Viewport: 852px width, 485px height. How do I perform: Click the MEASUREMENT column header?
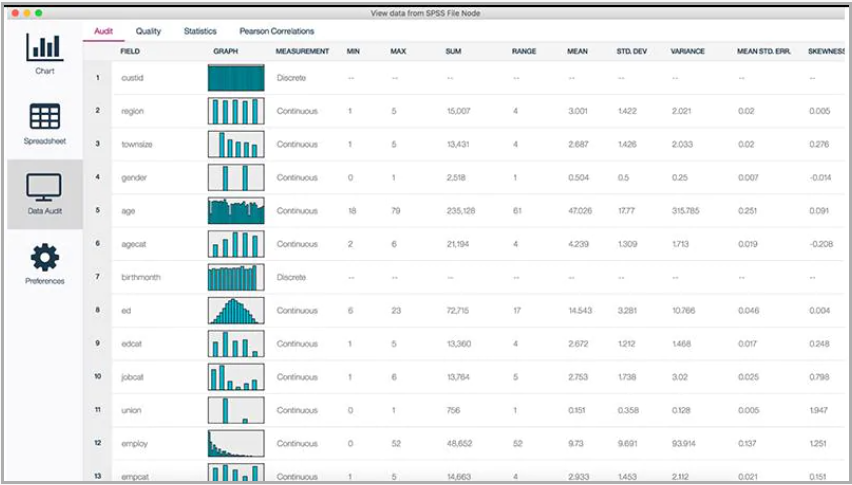tap(302, 51)
